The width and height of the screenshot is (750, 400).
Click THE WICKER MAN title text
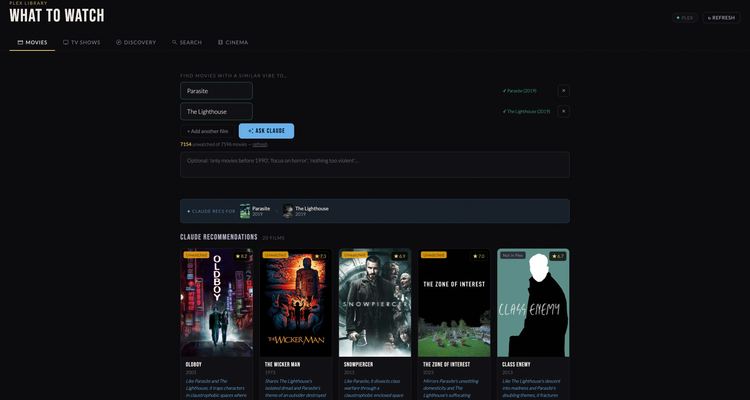click(283, 365)
